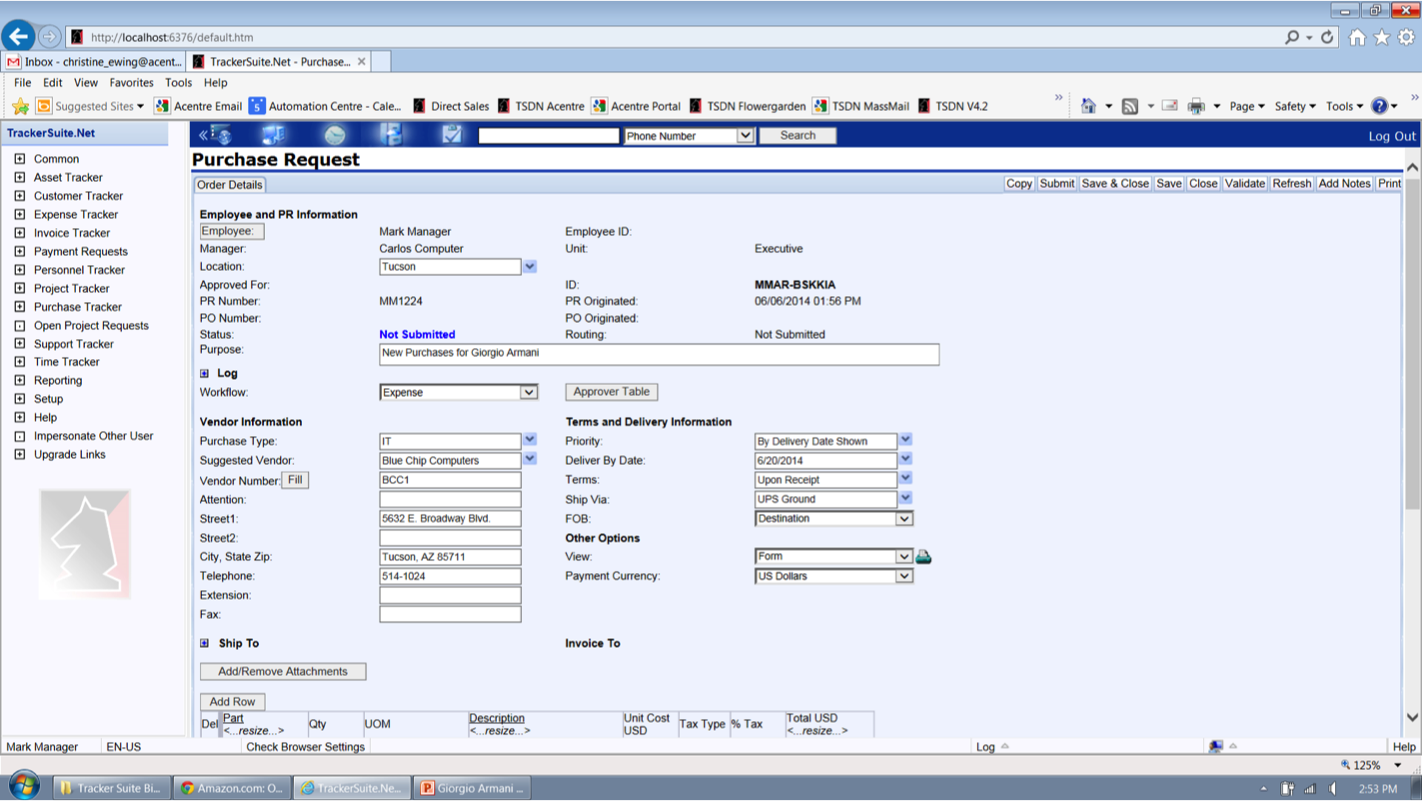Click the Telephone input field
1423x801 pixels.
point(450,577)
